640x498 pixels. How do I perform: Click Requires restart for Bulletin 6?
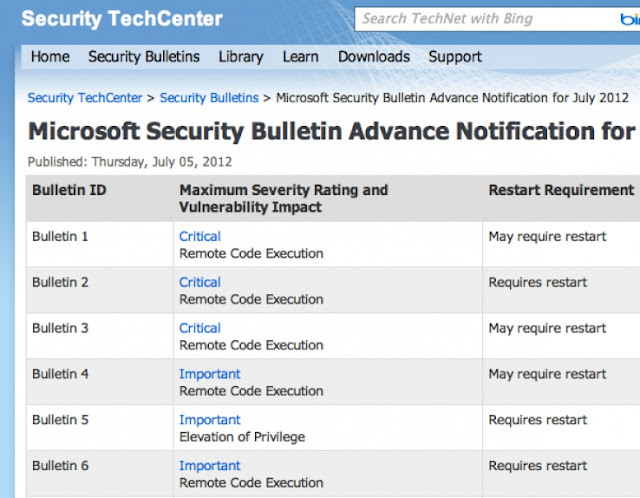point(538,466)
